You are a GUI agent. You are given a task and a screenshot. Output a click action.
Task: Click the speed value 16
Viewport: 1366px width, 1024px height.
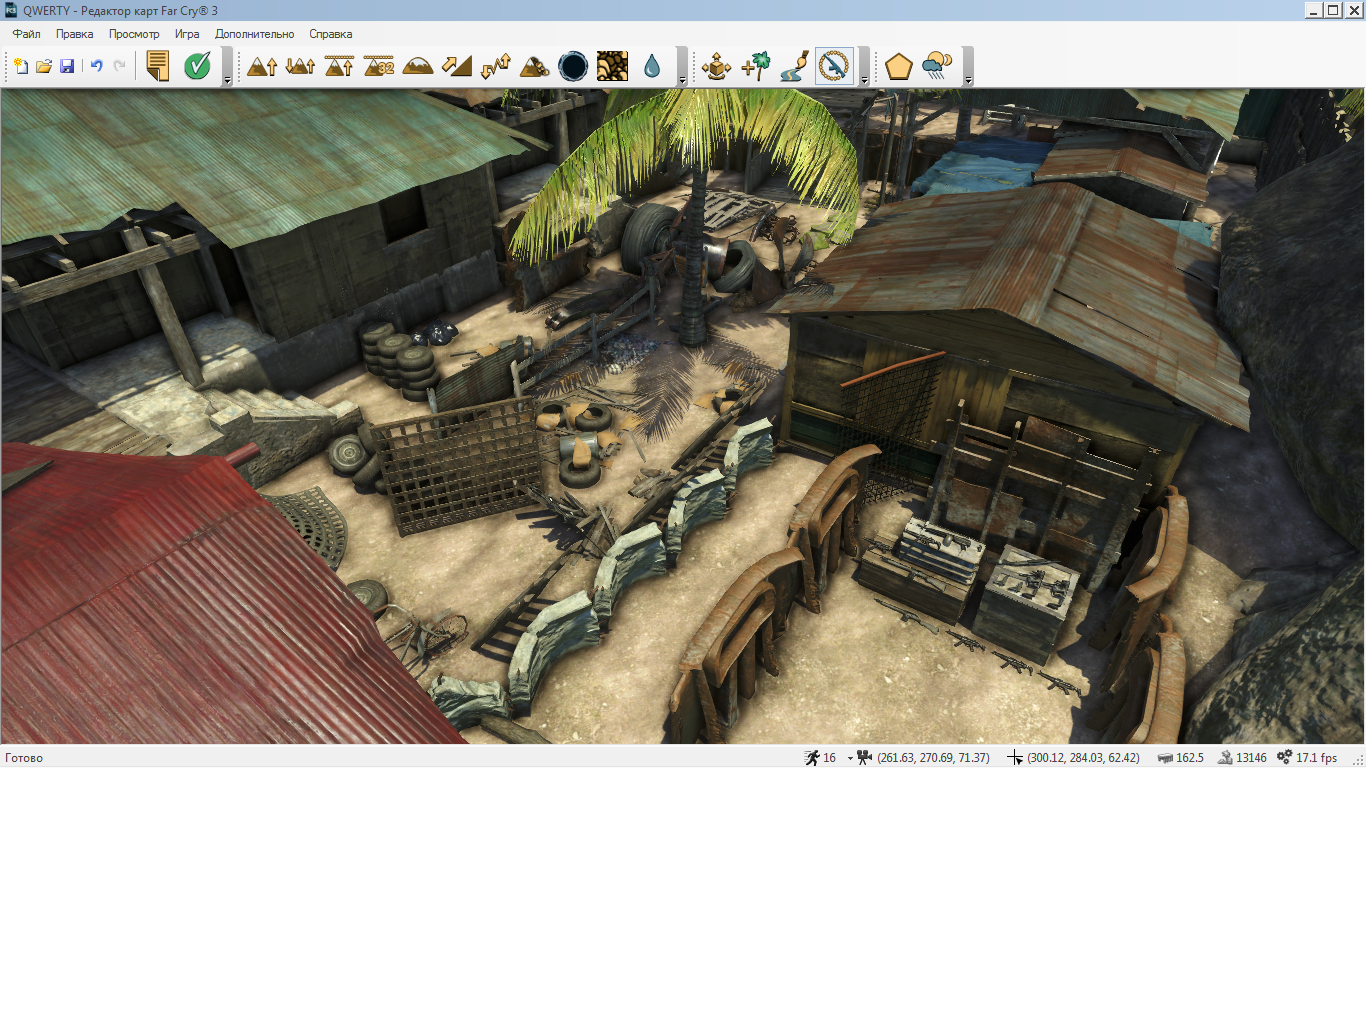pyautogui.click(x=829, y=758)
